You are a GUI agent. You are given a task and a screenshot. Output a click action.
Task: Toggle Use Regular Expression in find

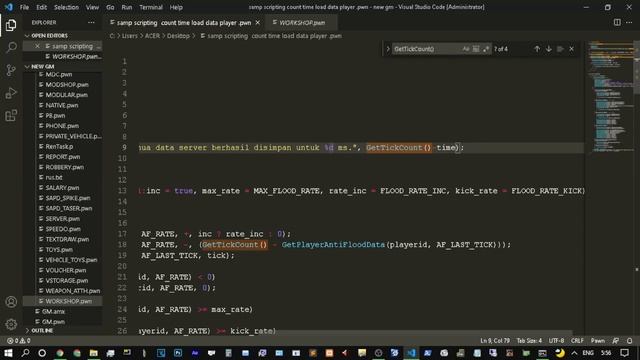tap(486, 49)
